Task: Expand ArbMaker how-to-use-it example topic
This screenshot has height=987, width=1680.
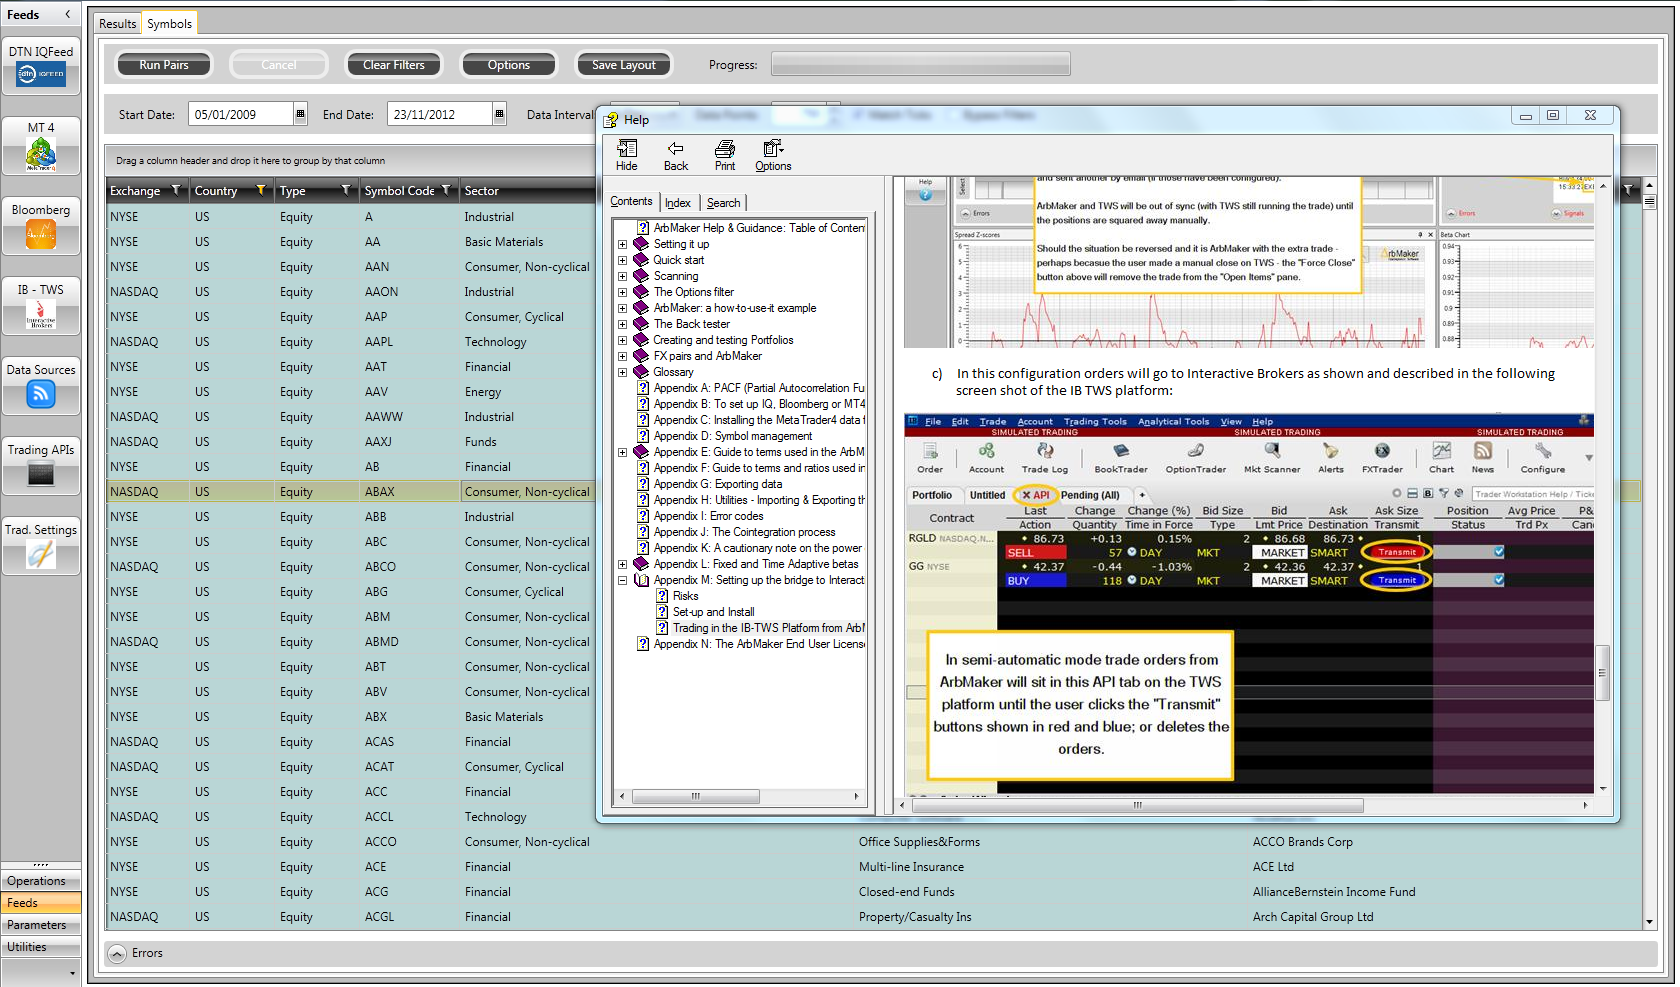Action: (x=622, y=308)
